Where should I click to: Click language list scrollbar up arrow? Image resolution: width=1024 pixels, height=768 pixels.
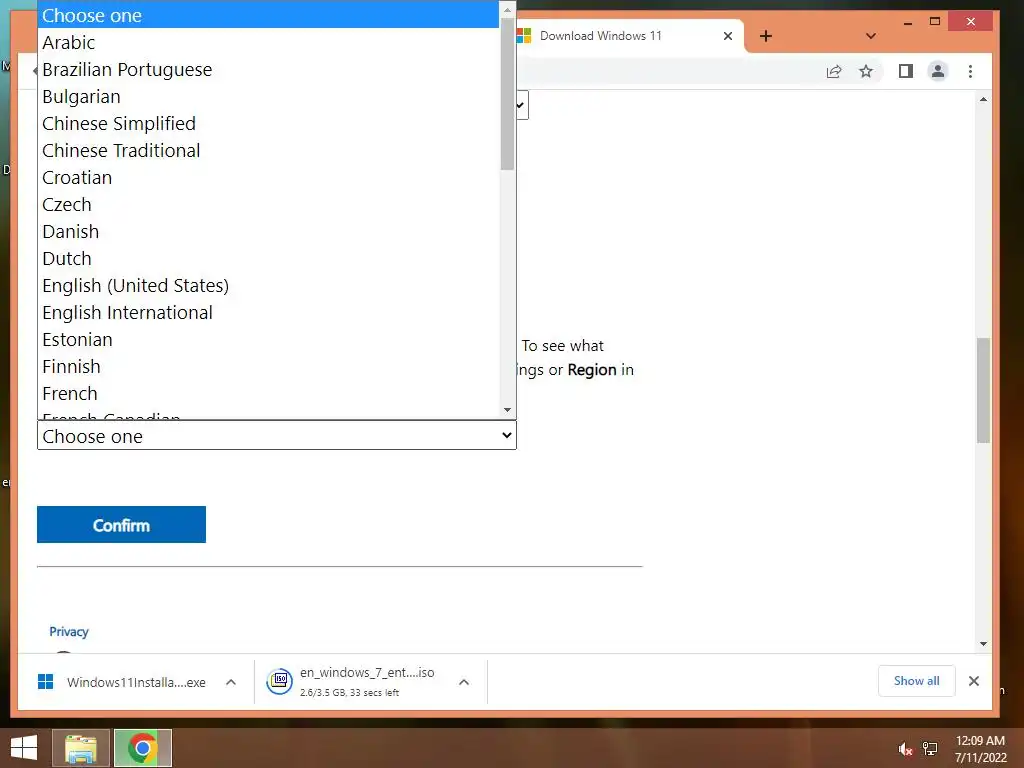(507, 9)
